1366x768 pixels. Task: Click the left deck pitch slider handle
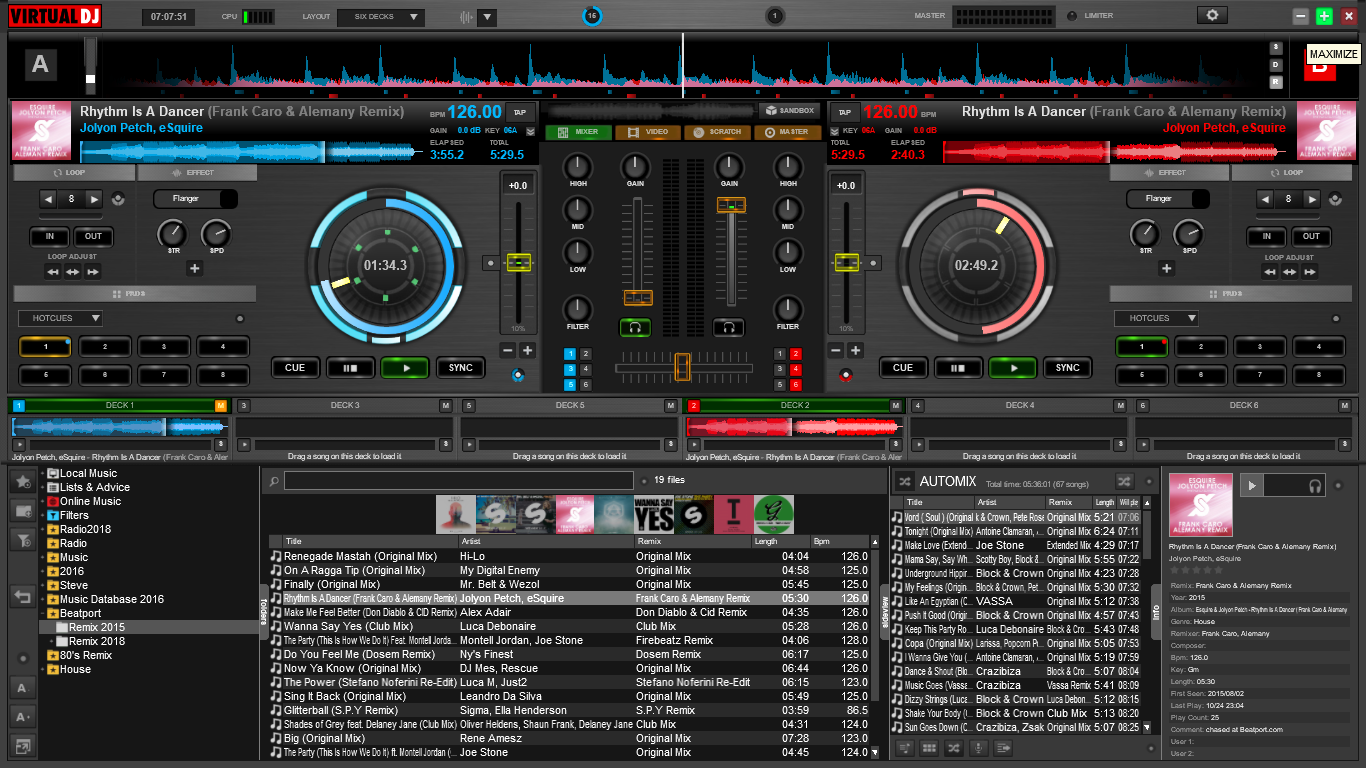[518, 263]
